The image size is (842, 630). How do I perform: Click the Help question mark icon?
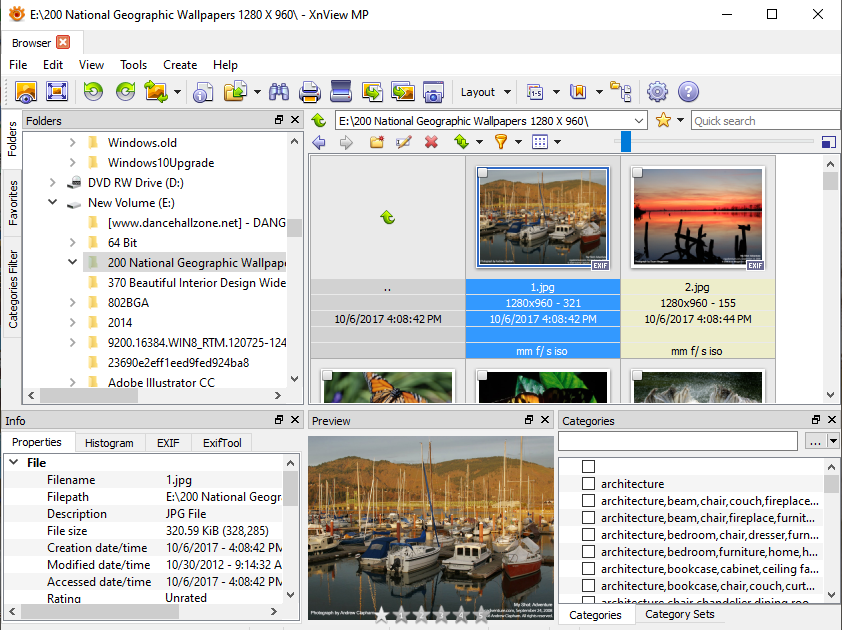(688, 92)
